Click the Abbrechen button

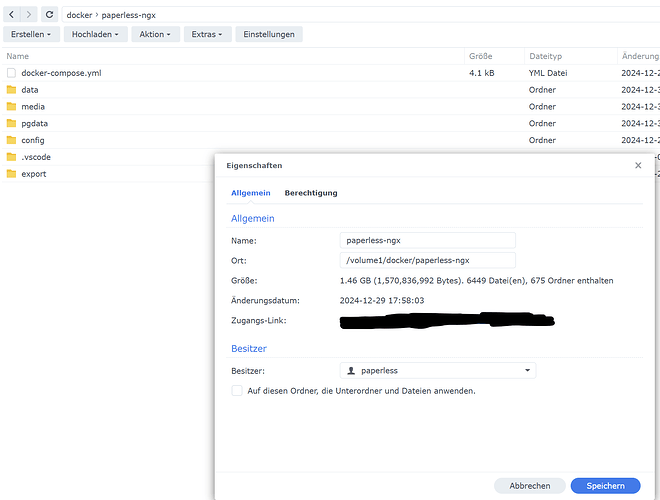(x=530, y=486)
